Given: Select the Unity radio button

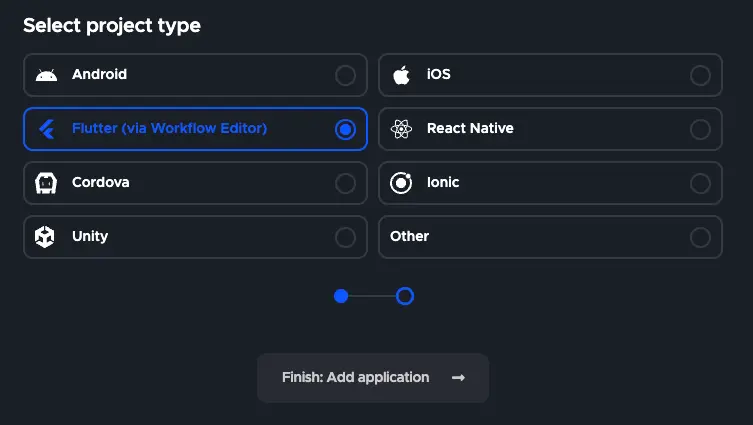Looking at the screenshot, I should click(345, 237).
